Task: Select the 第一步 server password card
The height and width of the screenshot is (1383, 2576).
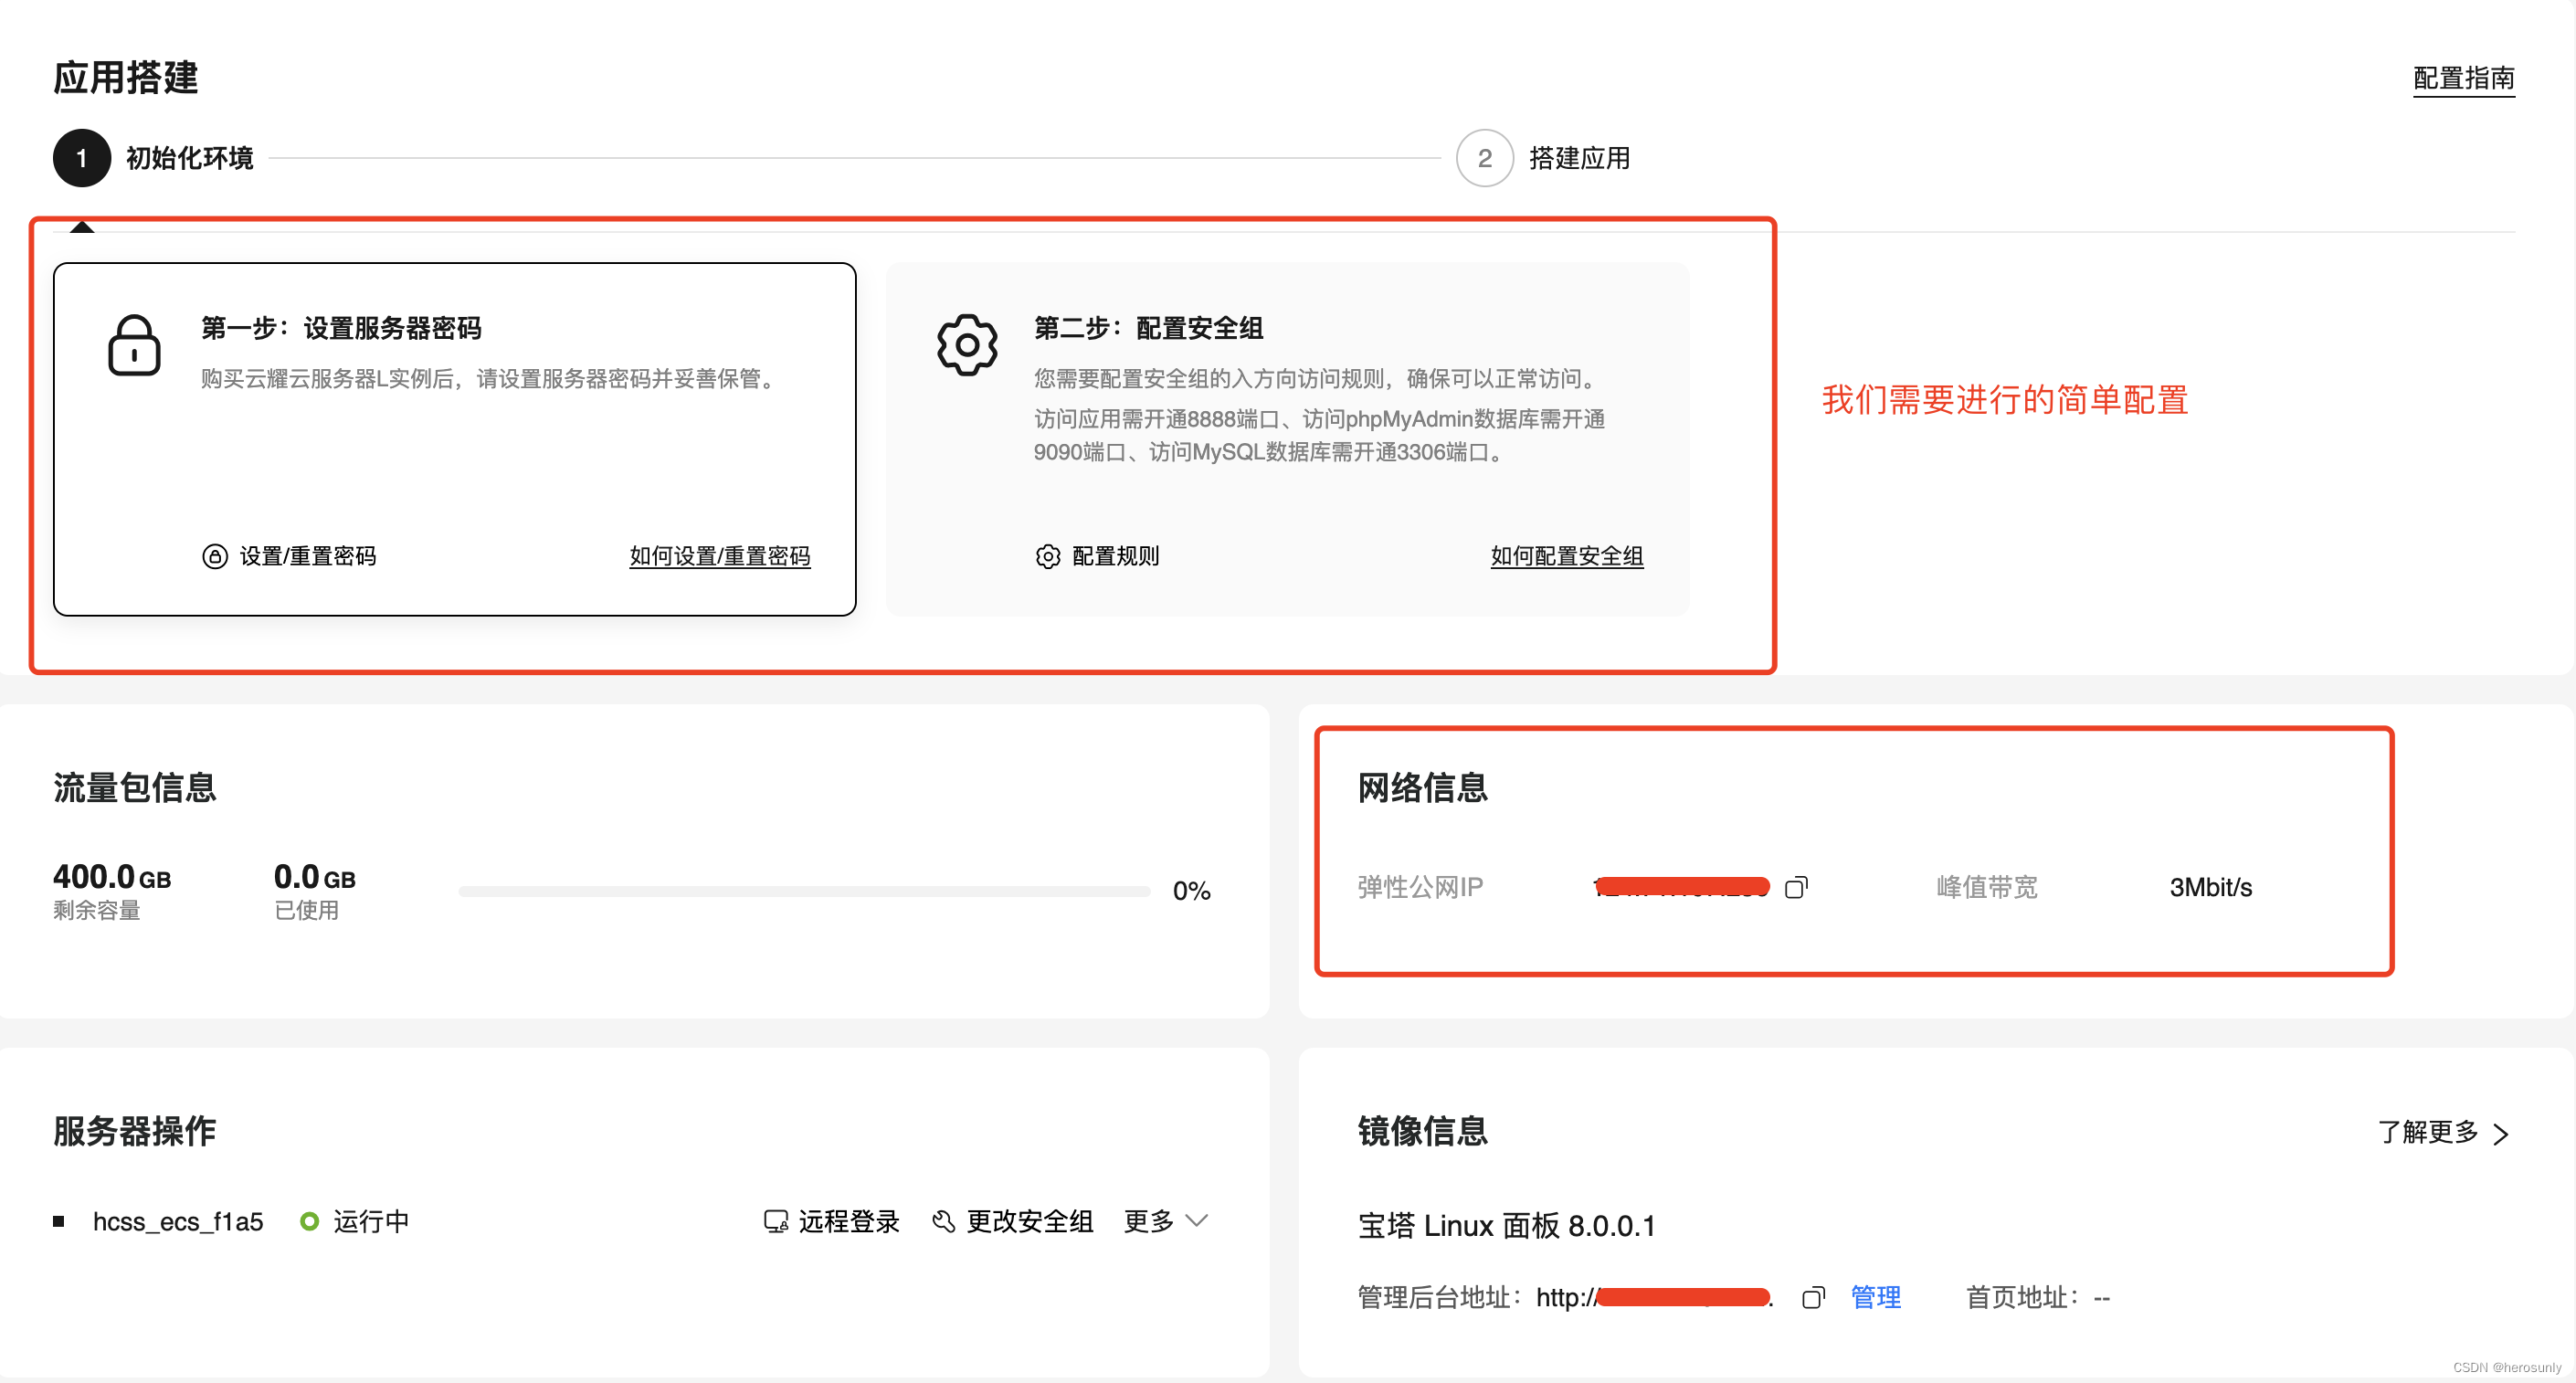Action: [455, 439]
